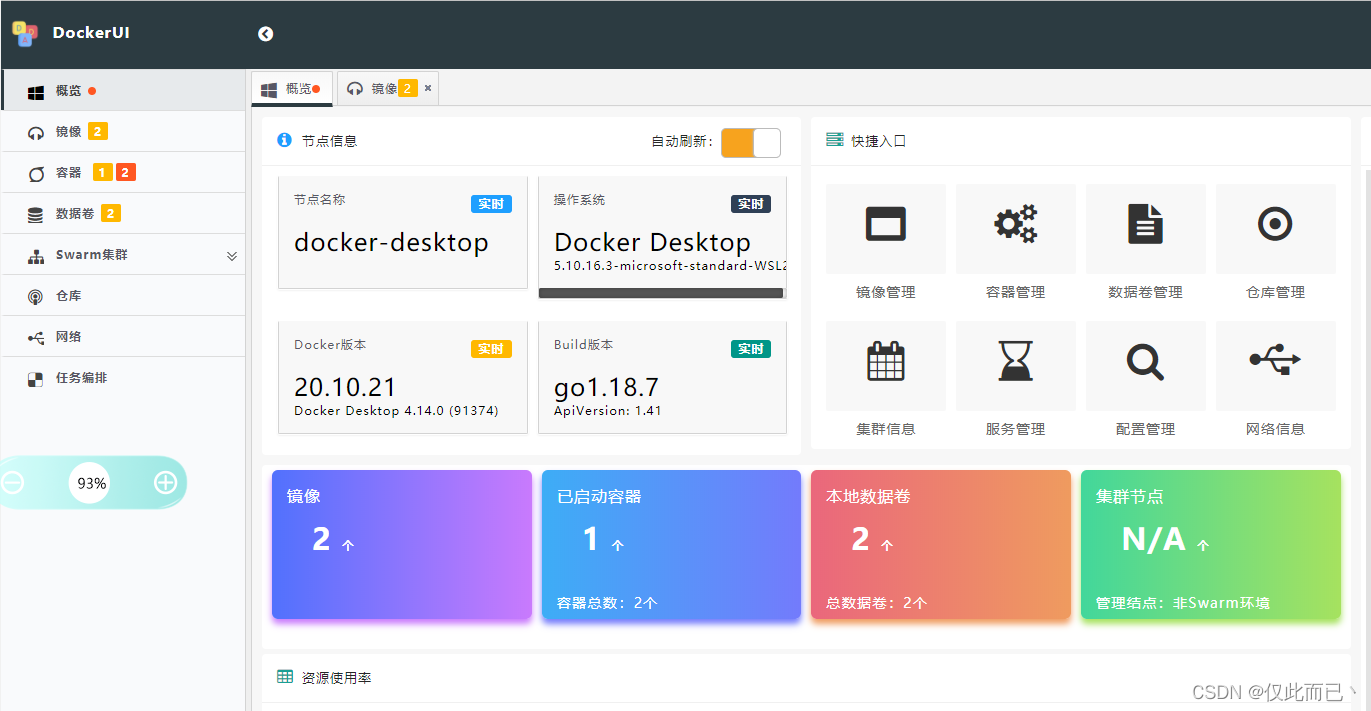Click the 93% zoom level indicator
Image resolution: width=1371 pixels, height=711 pixels.
coord(91,483)
